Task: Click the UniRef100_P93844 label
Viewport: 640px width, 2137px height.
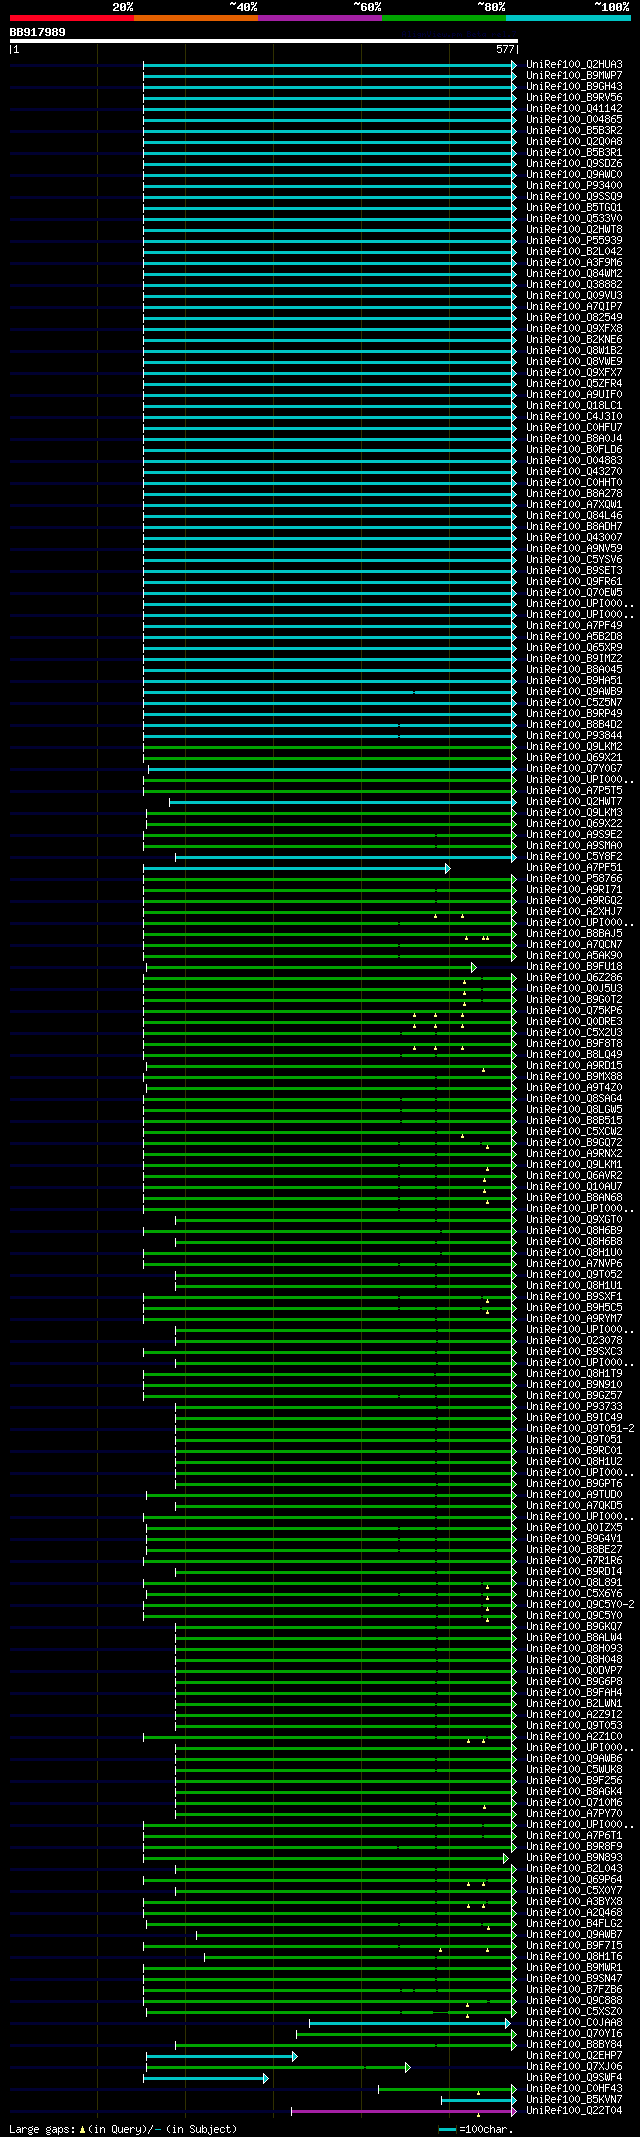Action: coord(574,736)
